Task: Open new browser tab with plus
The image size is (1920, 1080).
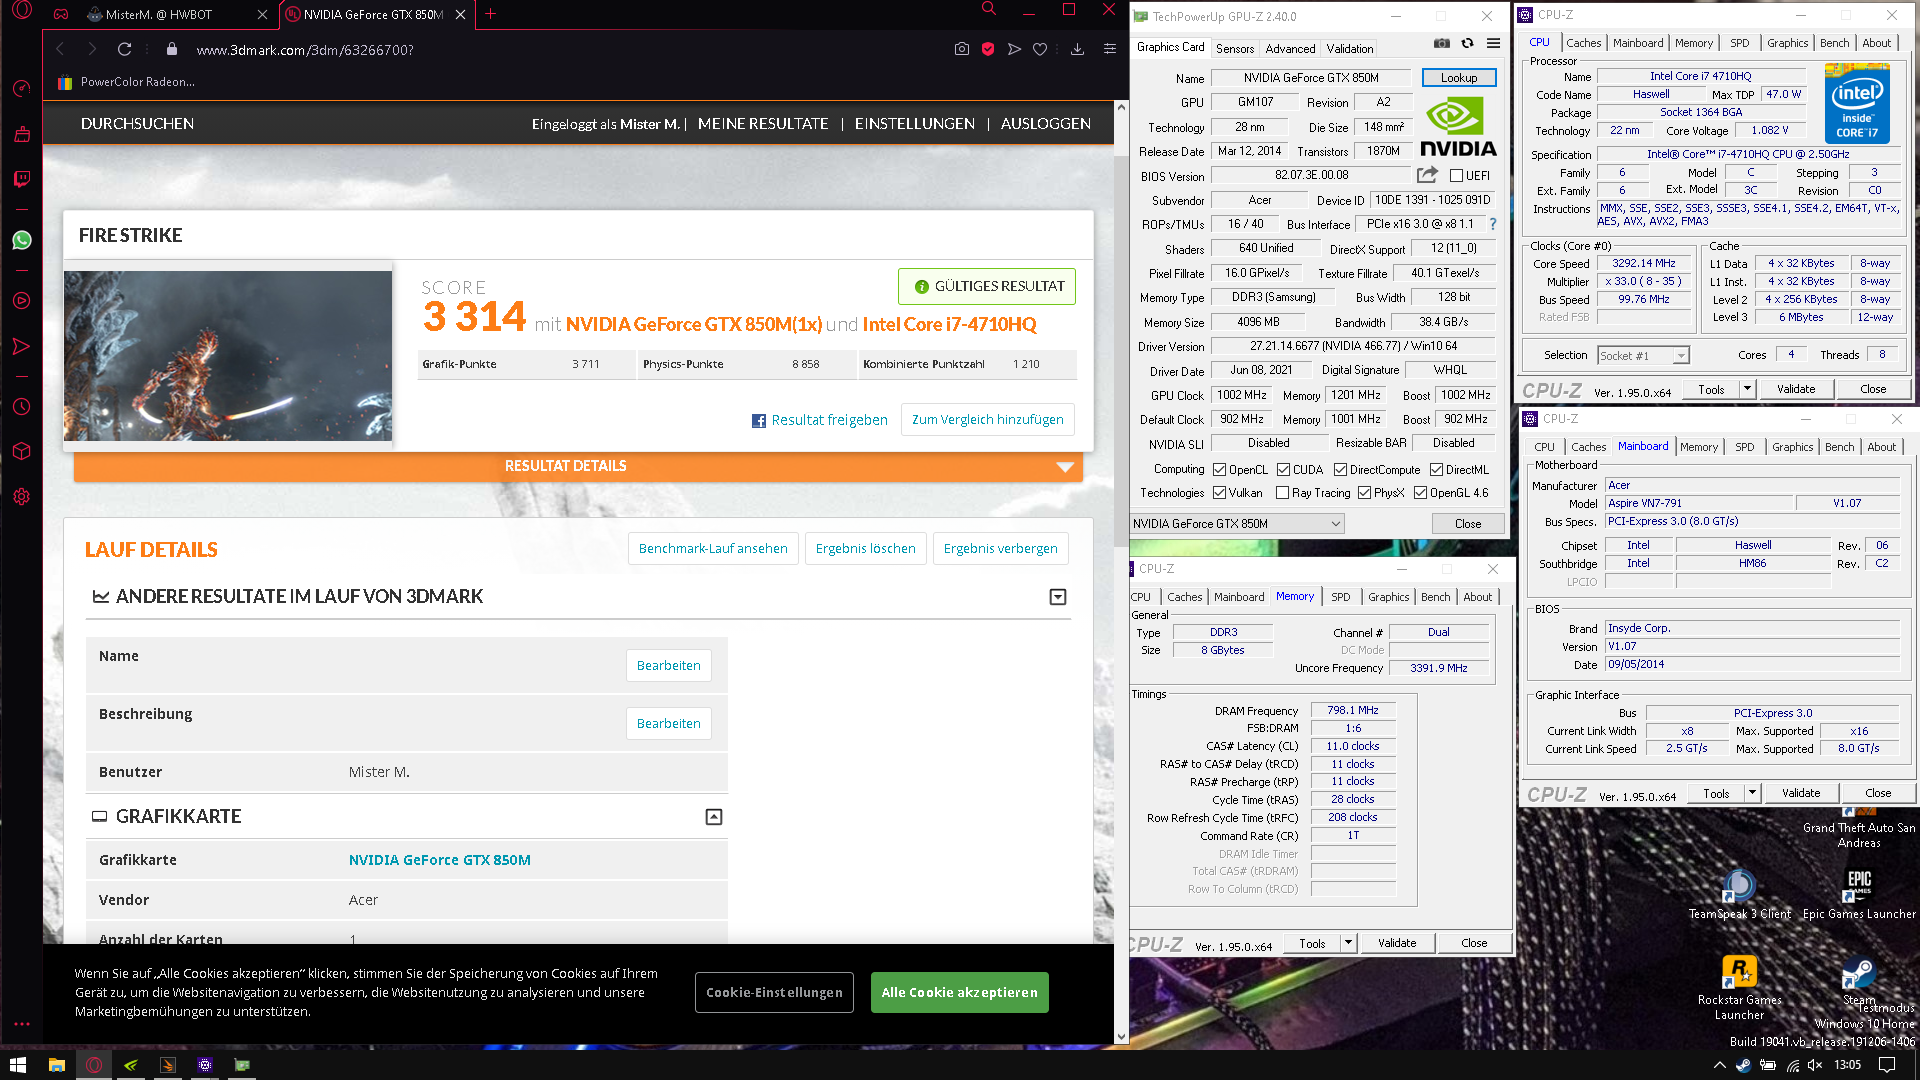Action: click(x=490, y=14)
